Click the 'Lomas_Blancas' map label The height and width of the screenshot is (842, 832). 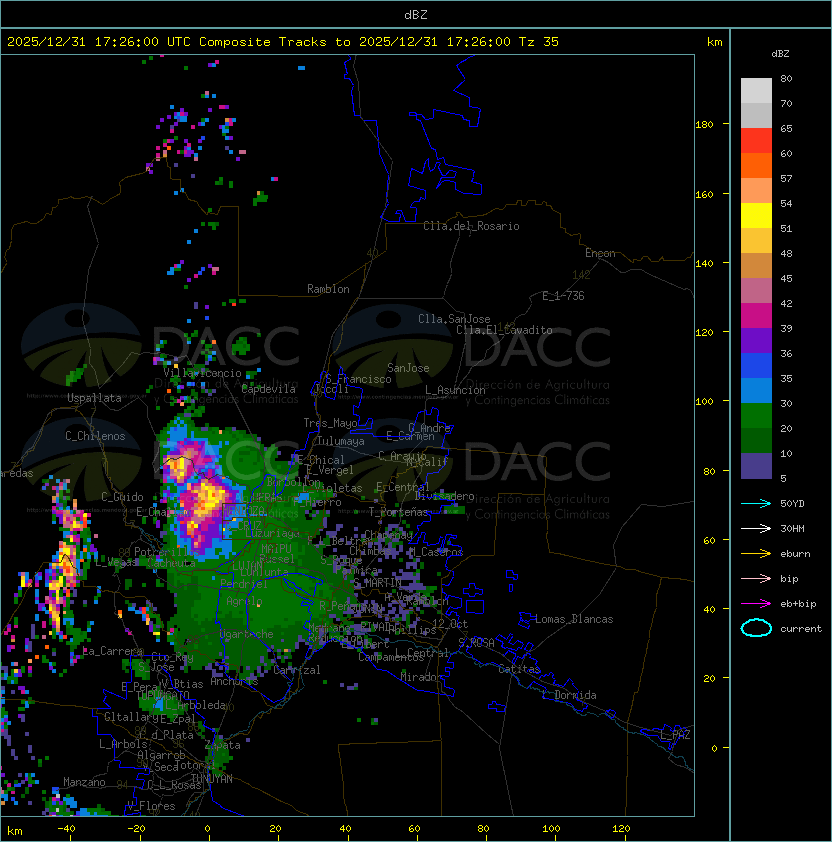(574, 619)
